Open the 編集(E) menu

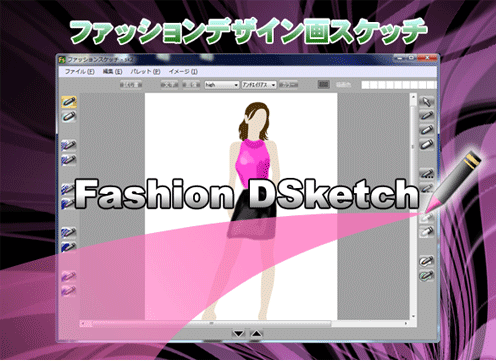click(x=112, y=71)
